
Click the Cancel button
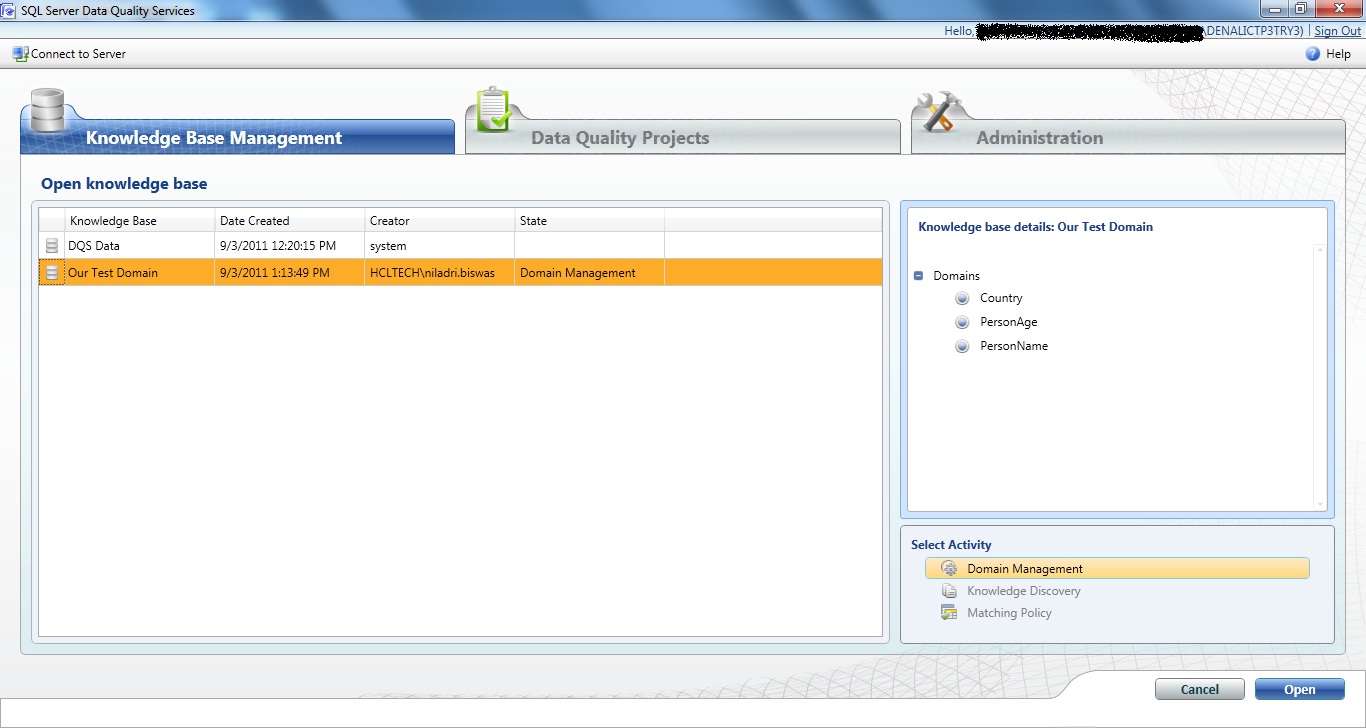click(1200, 689)
